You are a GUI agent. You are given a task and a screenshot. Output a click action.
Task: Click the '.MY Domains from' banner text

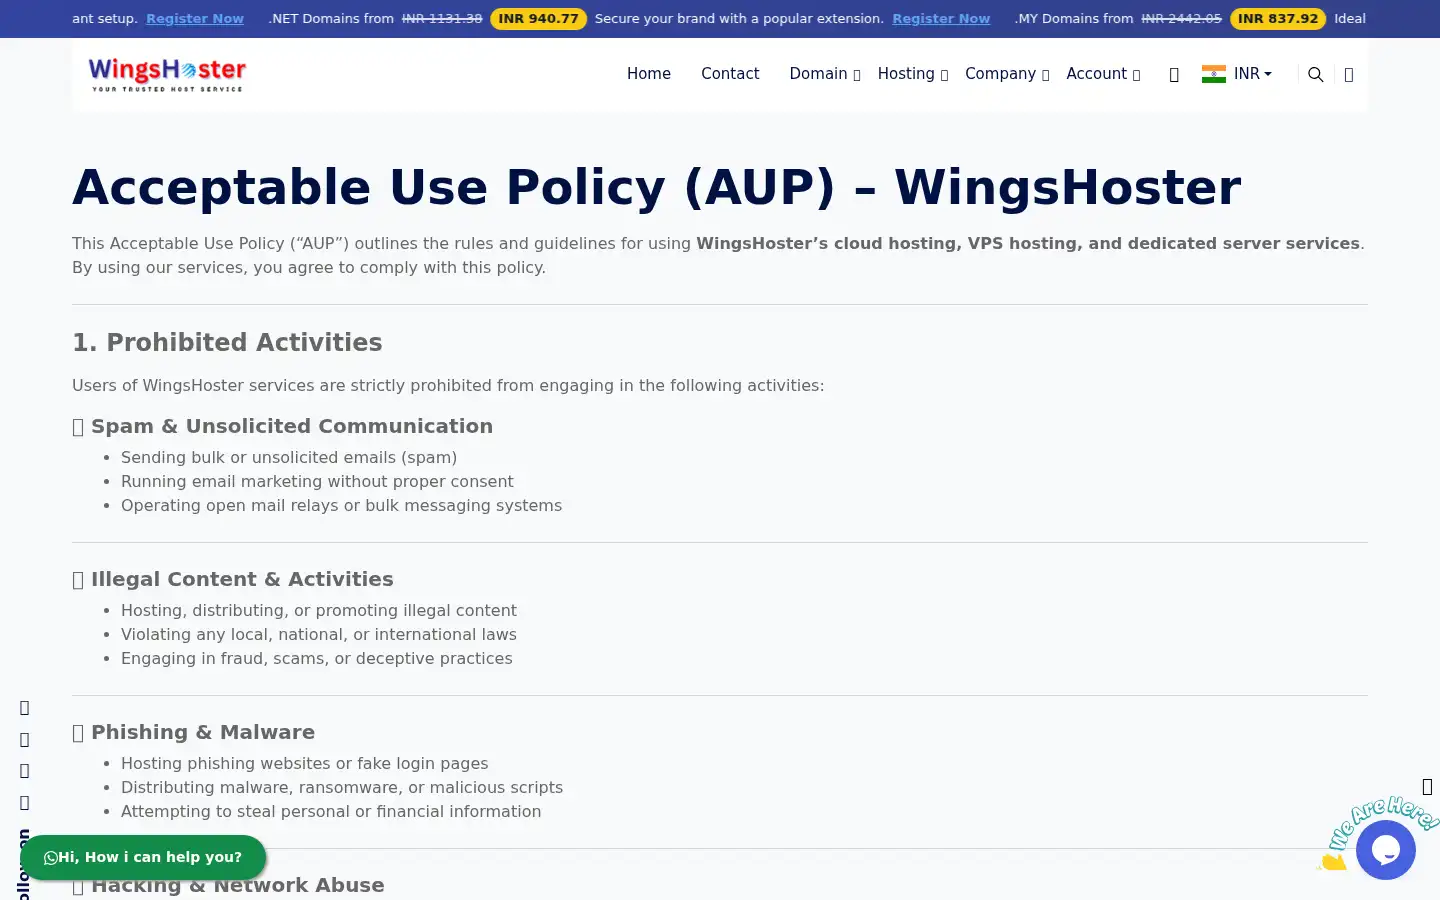(x=1074, y=19)
